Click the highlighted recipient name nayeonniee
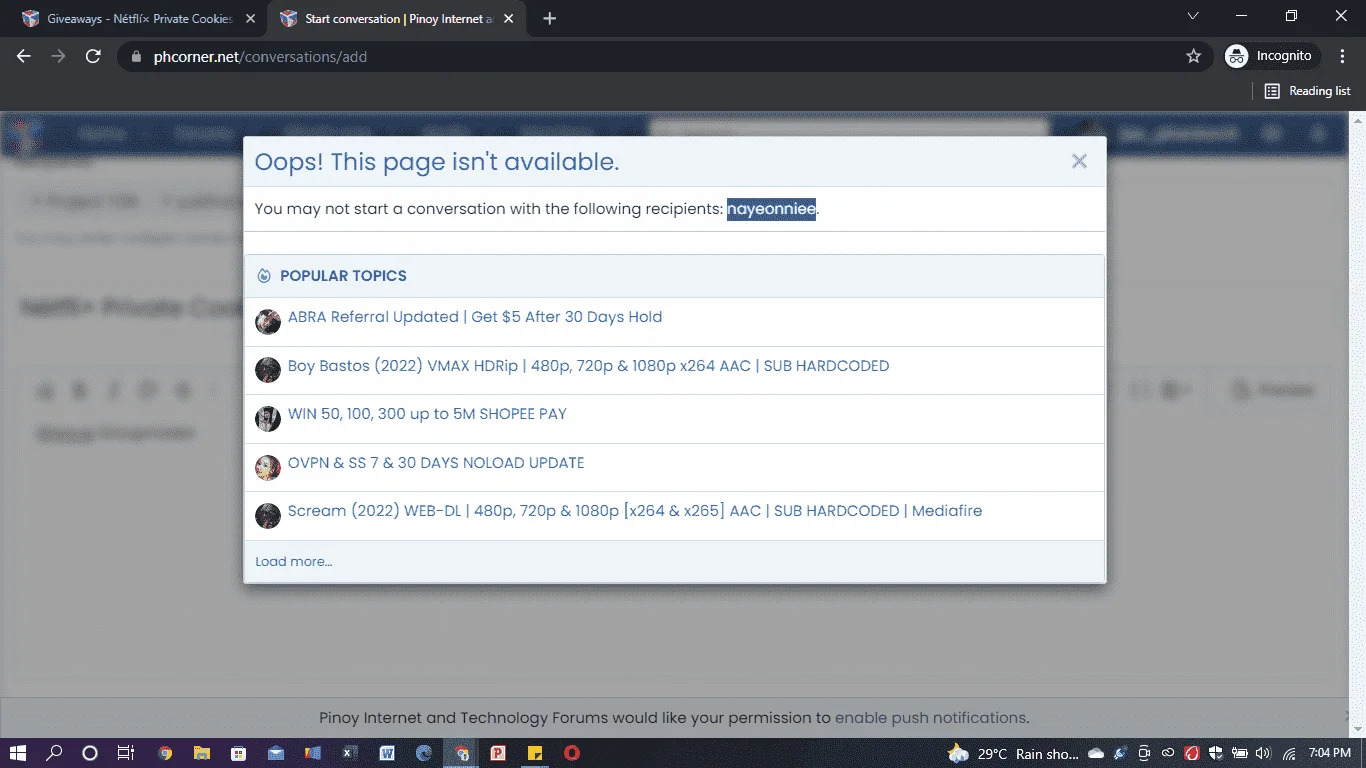This screenshot has width=1366, height=768. pyautogui.click(x=771, y=209)
